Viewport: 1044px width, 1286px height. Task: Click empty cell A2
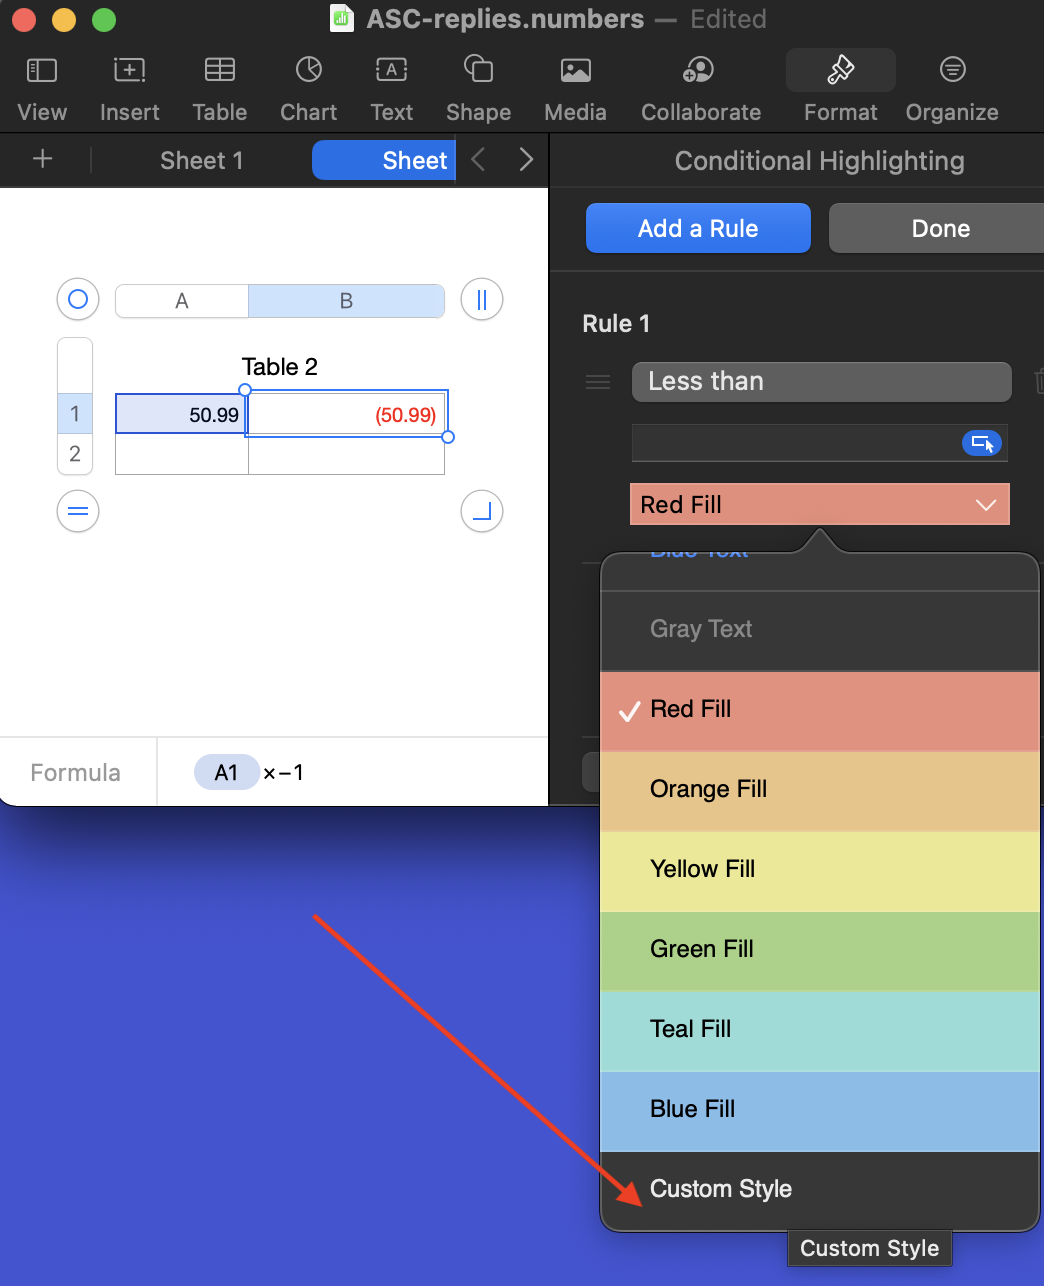tap(182, 454)
